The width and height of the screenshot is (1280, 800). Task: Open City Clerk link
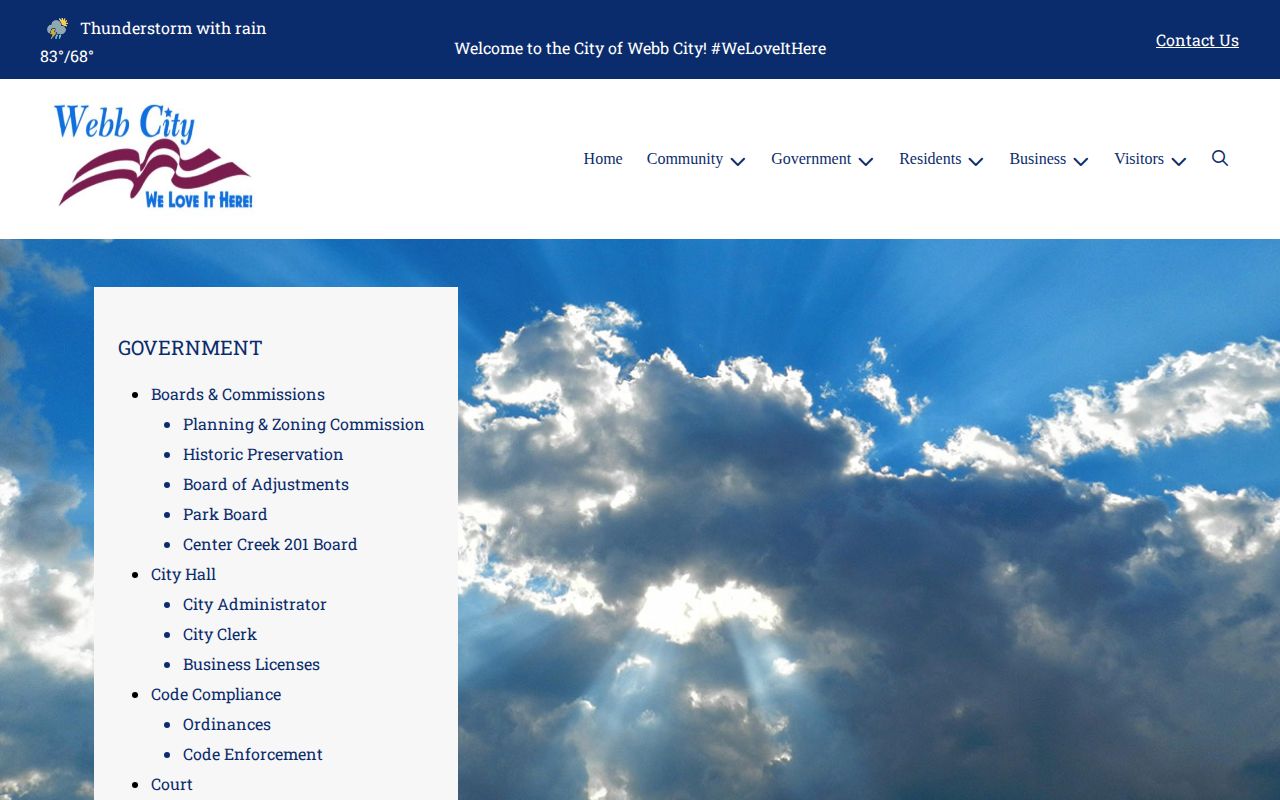pos(220,634)
